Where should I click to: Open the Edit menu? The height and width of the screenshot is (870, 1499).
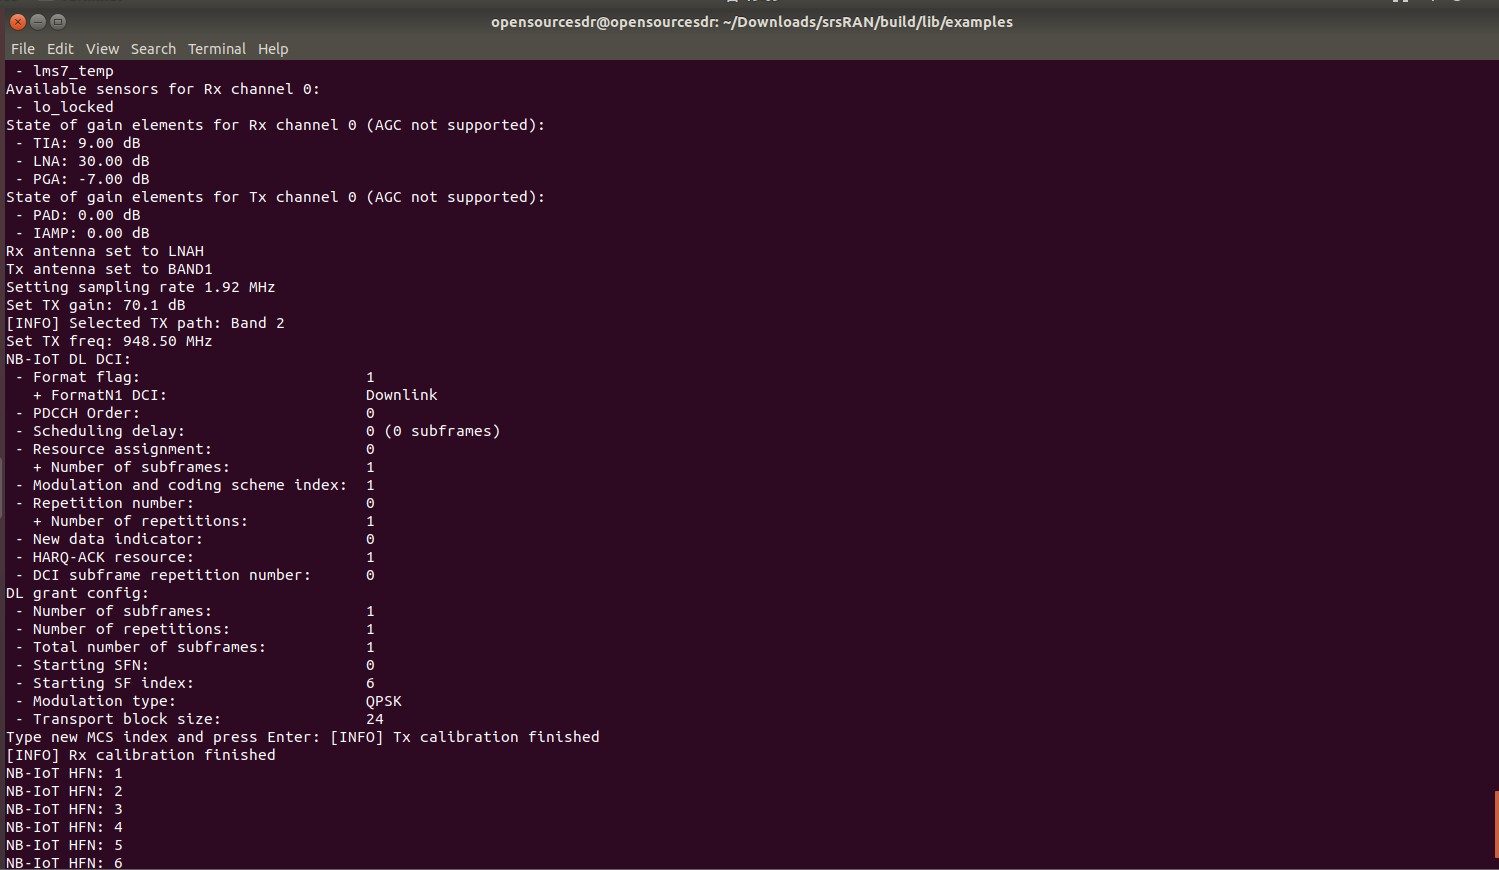tap(60, 49)
